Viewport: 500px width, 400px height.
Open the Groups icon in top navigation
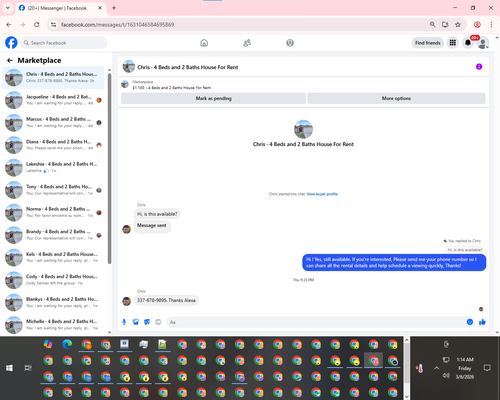(x=290, y=43)
